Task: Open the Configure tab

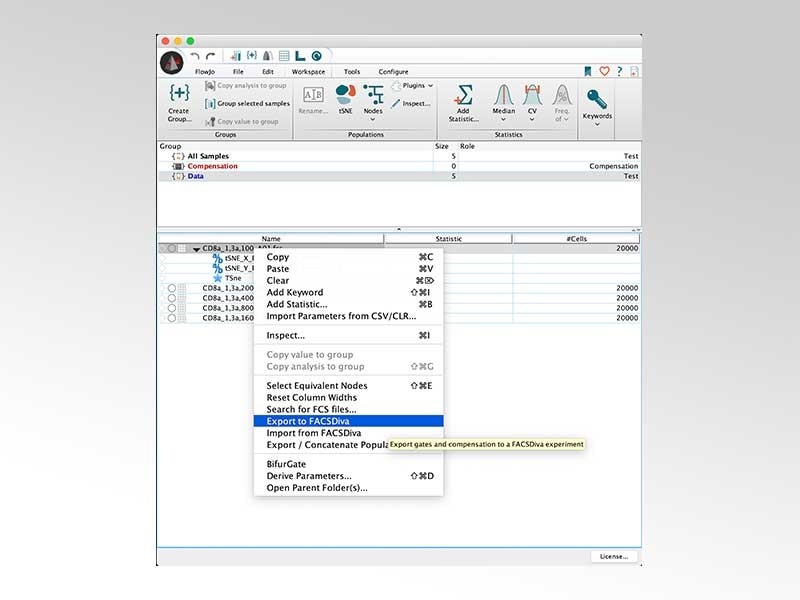Action: [393, 72]
